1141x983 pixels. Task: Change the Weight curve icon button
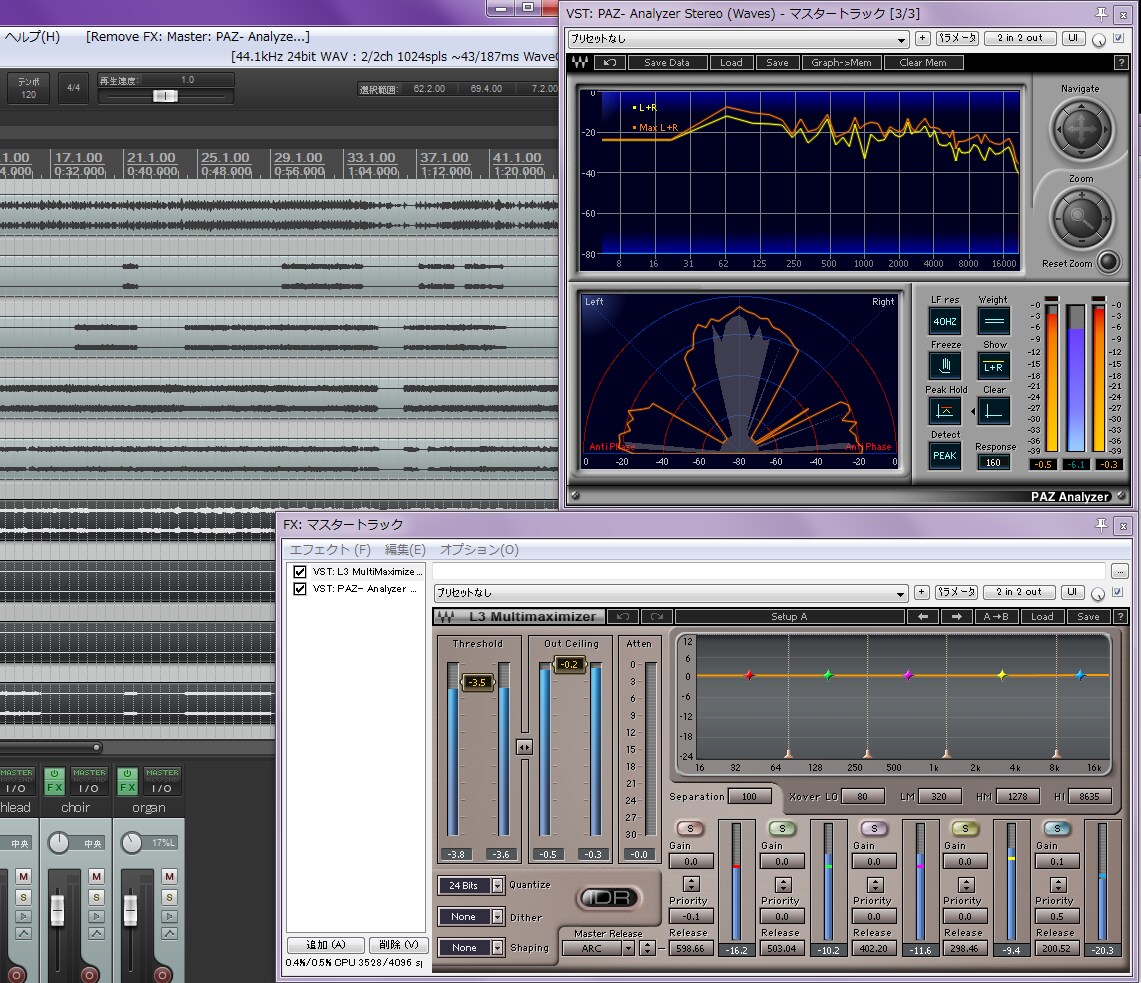click(x=993, y=321)
